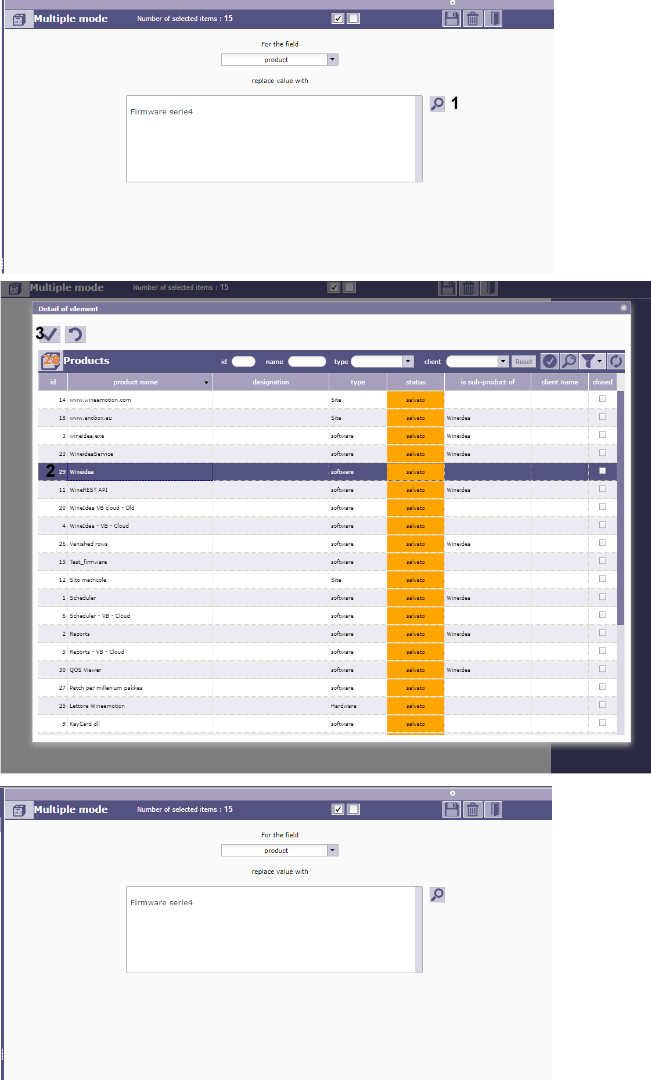Click the checked select-all box in last Multiple mode header
The height and width of the screenshot is (1080, 651).
(338, 809)
